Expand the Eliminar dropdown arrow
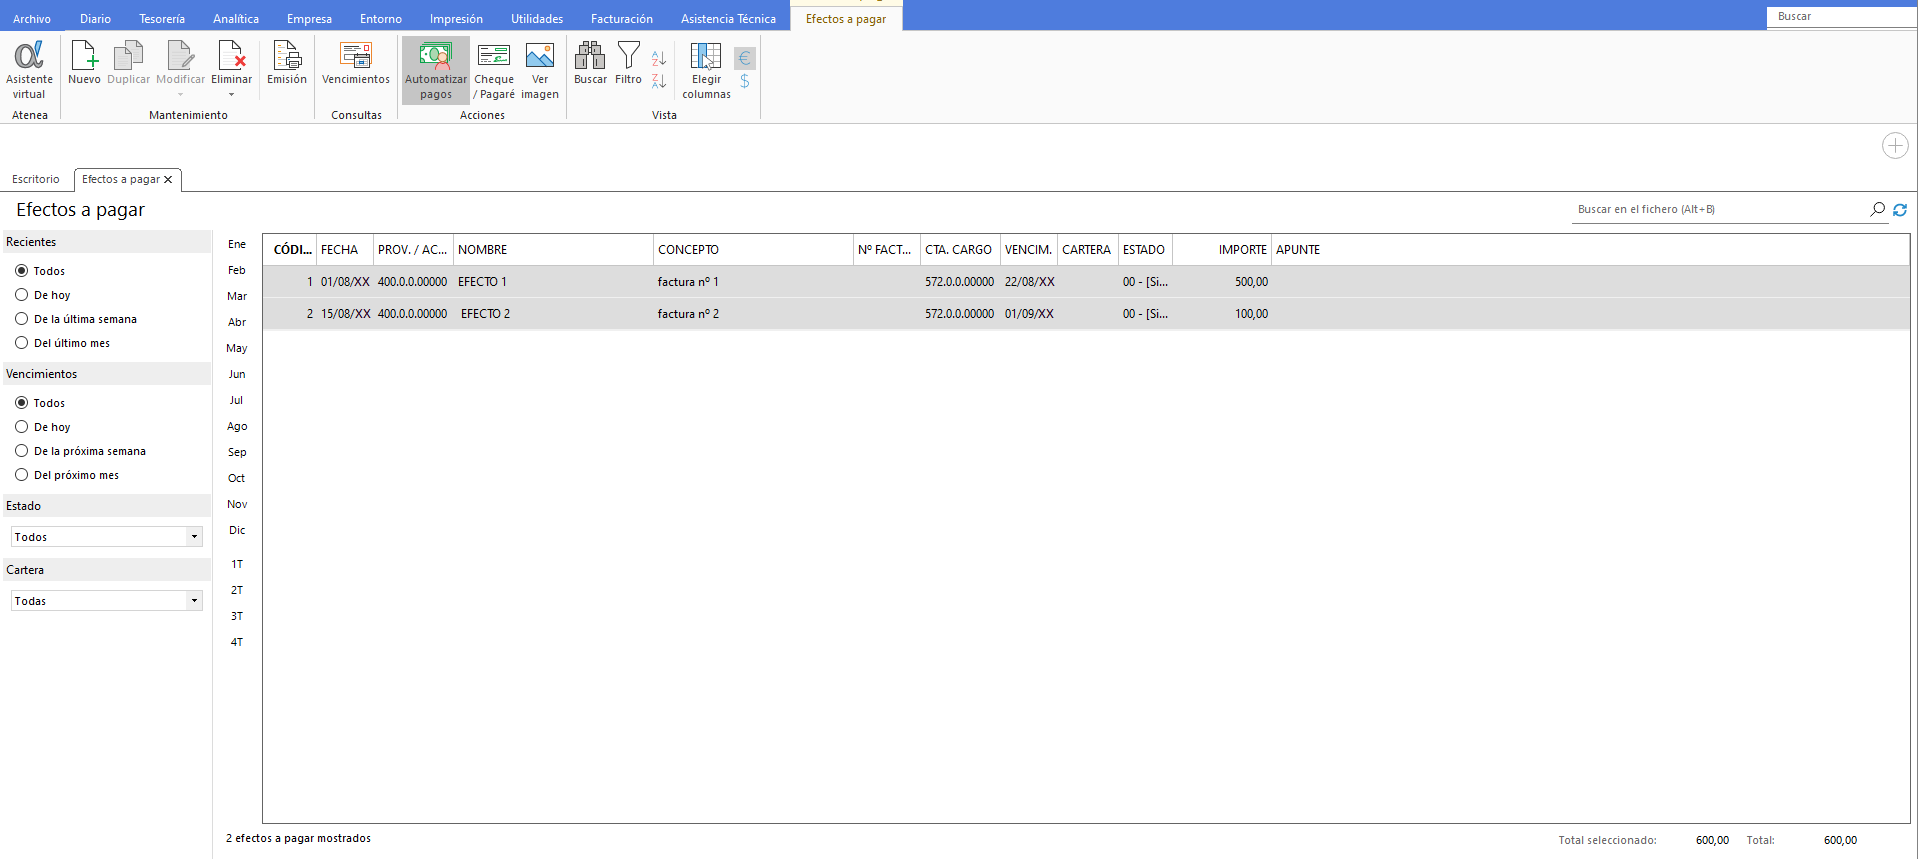This screenshot has width=1918, height=859. pyautogui.click(x=231, y=95)
